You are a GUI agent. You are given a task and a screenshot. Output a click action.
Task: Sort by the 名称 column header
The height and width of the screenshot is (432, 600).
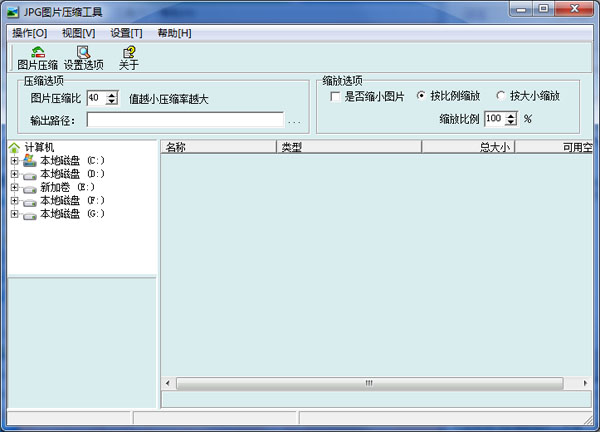point(218,147)
